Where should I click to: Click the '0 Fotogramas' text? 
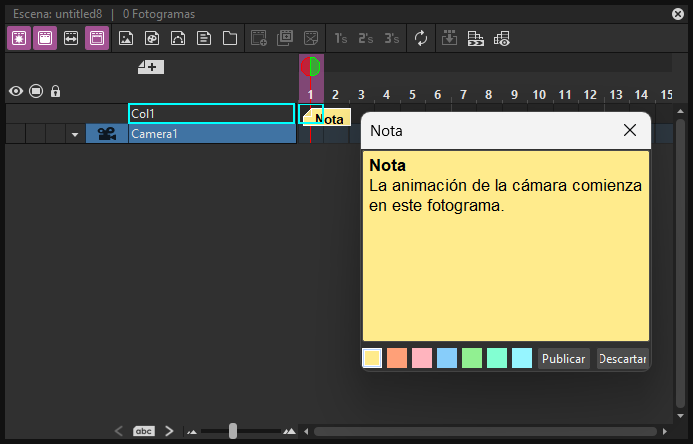click(159, 14)
